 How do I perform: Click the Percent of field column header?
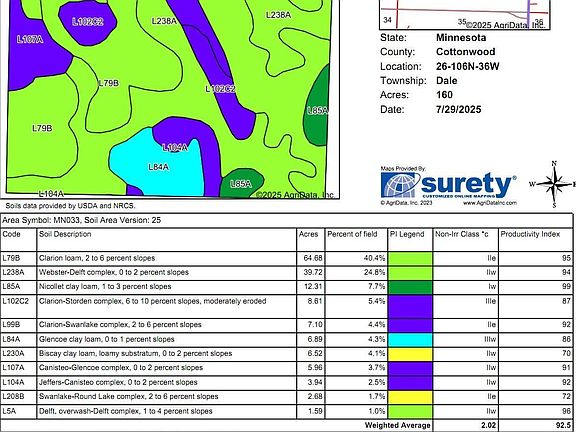(x=352, y=234)
